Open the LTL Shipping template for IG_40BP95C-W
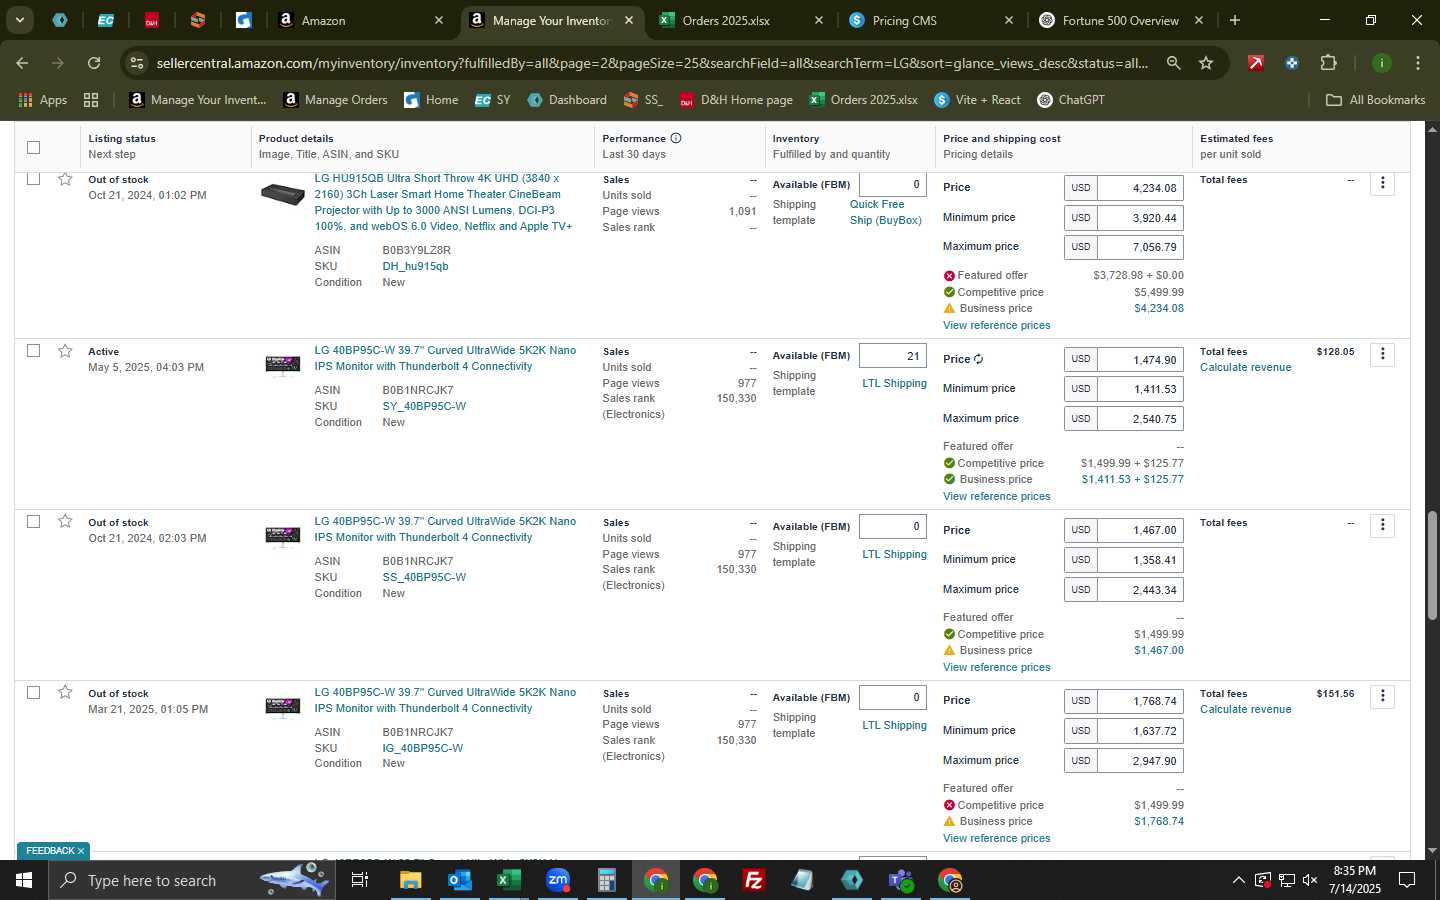1440x900 pixels. (x=894, y=725)
